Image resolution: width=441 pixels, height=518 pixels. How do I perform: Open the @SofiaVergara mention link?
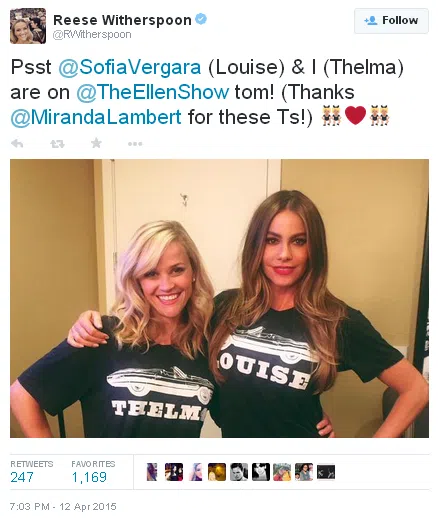130,67
